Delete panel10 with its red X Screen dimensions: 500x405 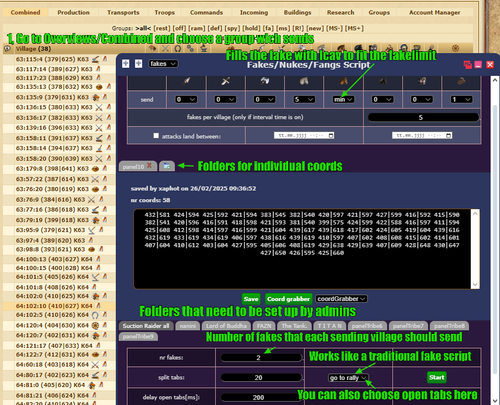click(149, 165)
